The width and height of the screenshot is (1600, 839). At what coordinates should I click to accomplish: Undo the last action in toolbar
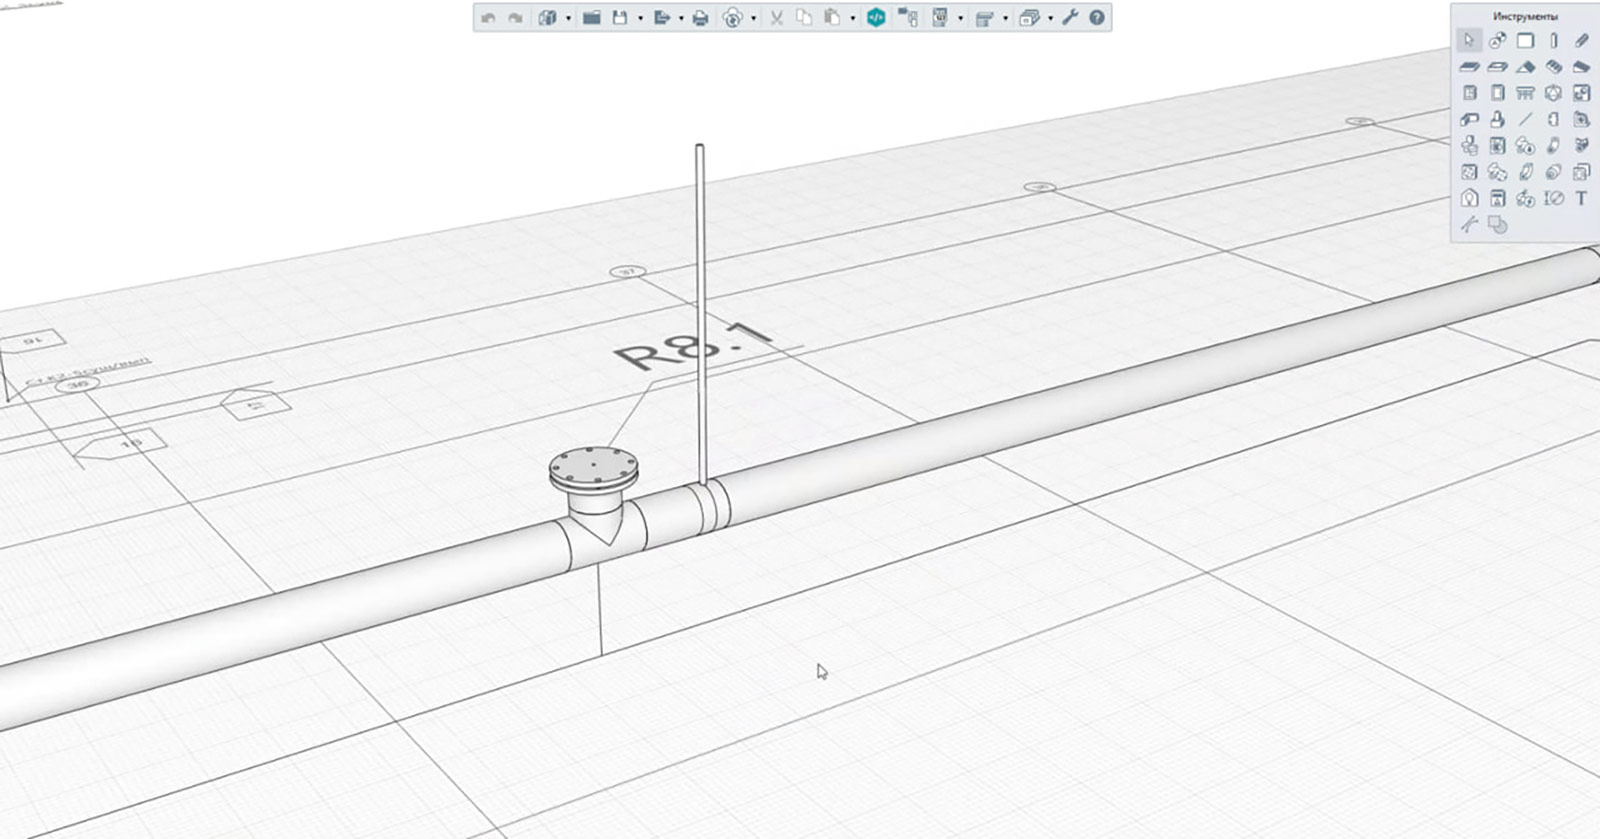point(488,18)
